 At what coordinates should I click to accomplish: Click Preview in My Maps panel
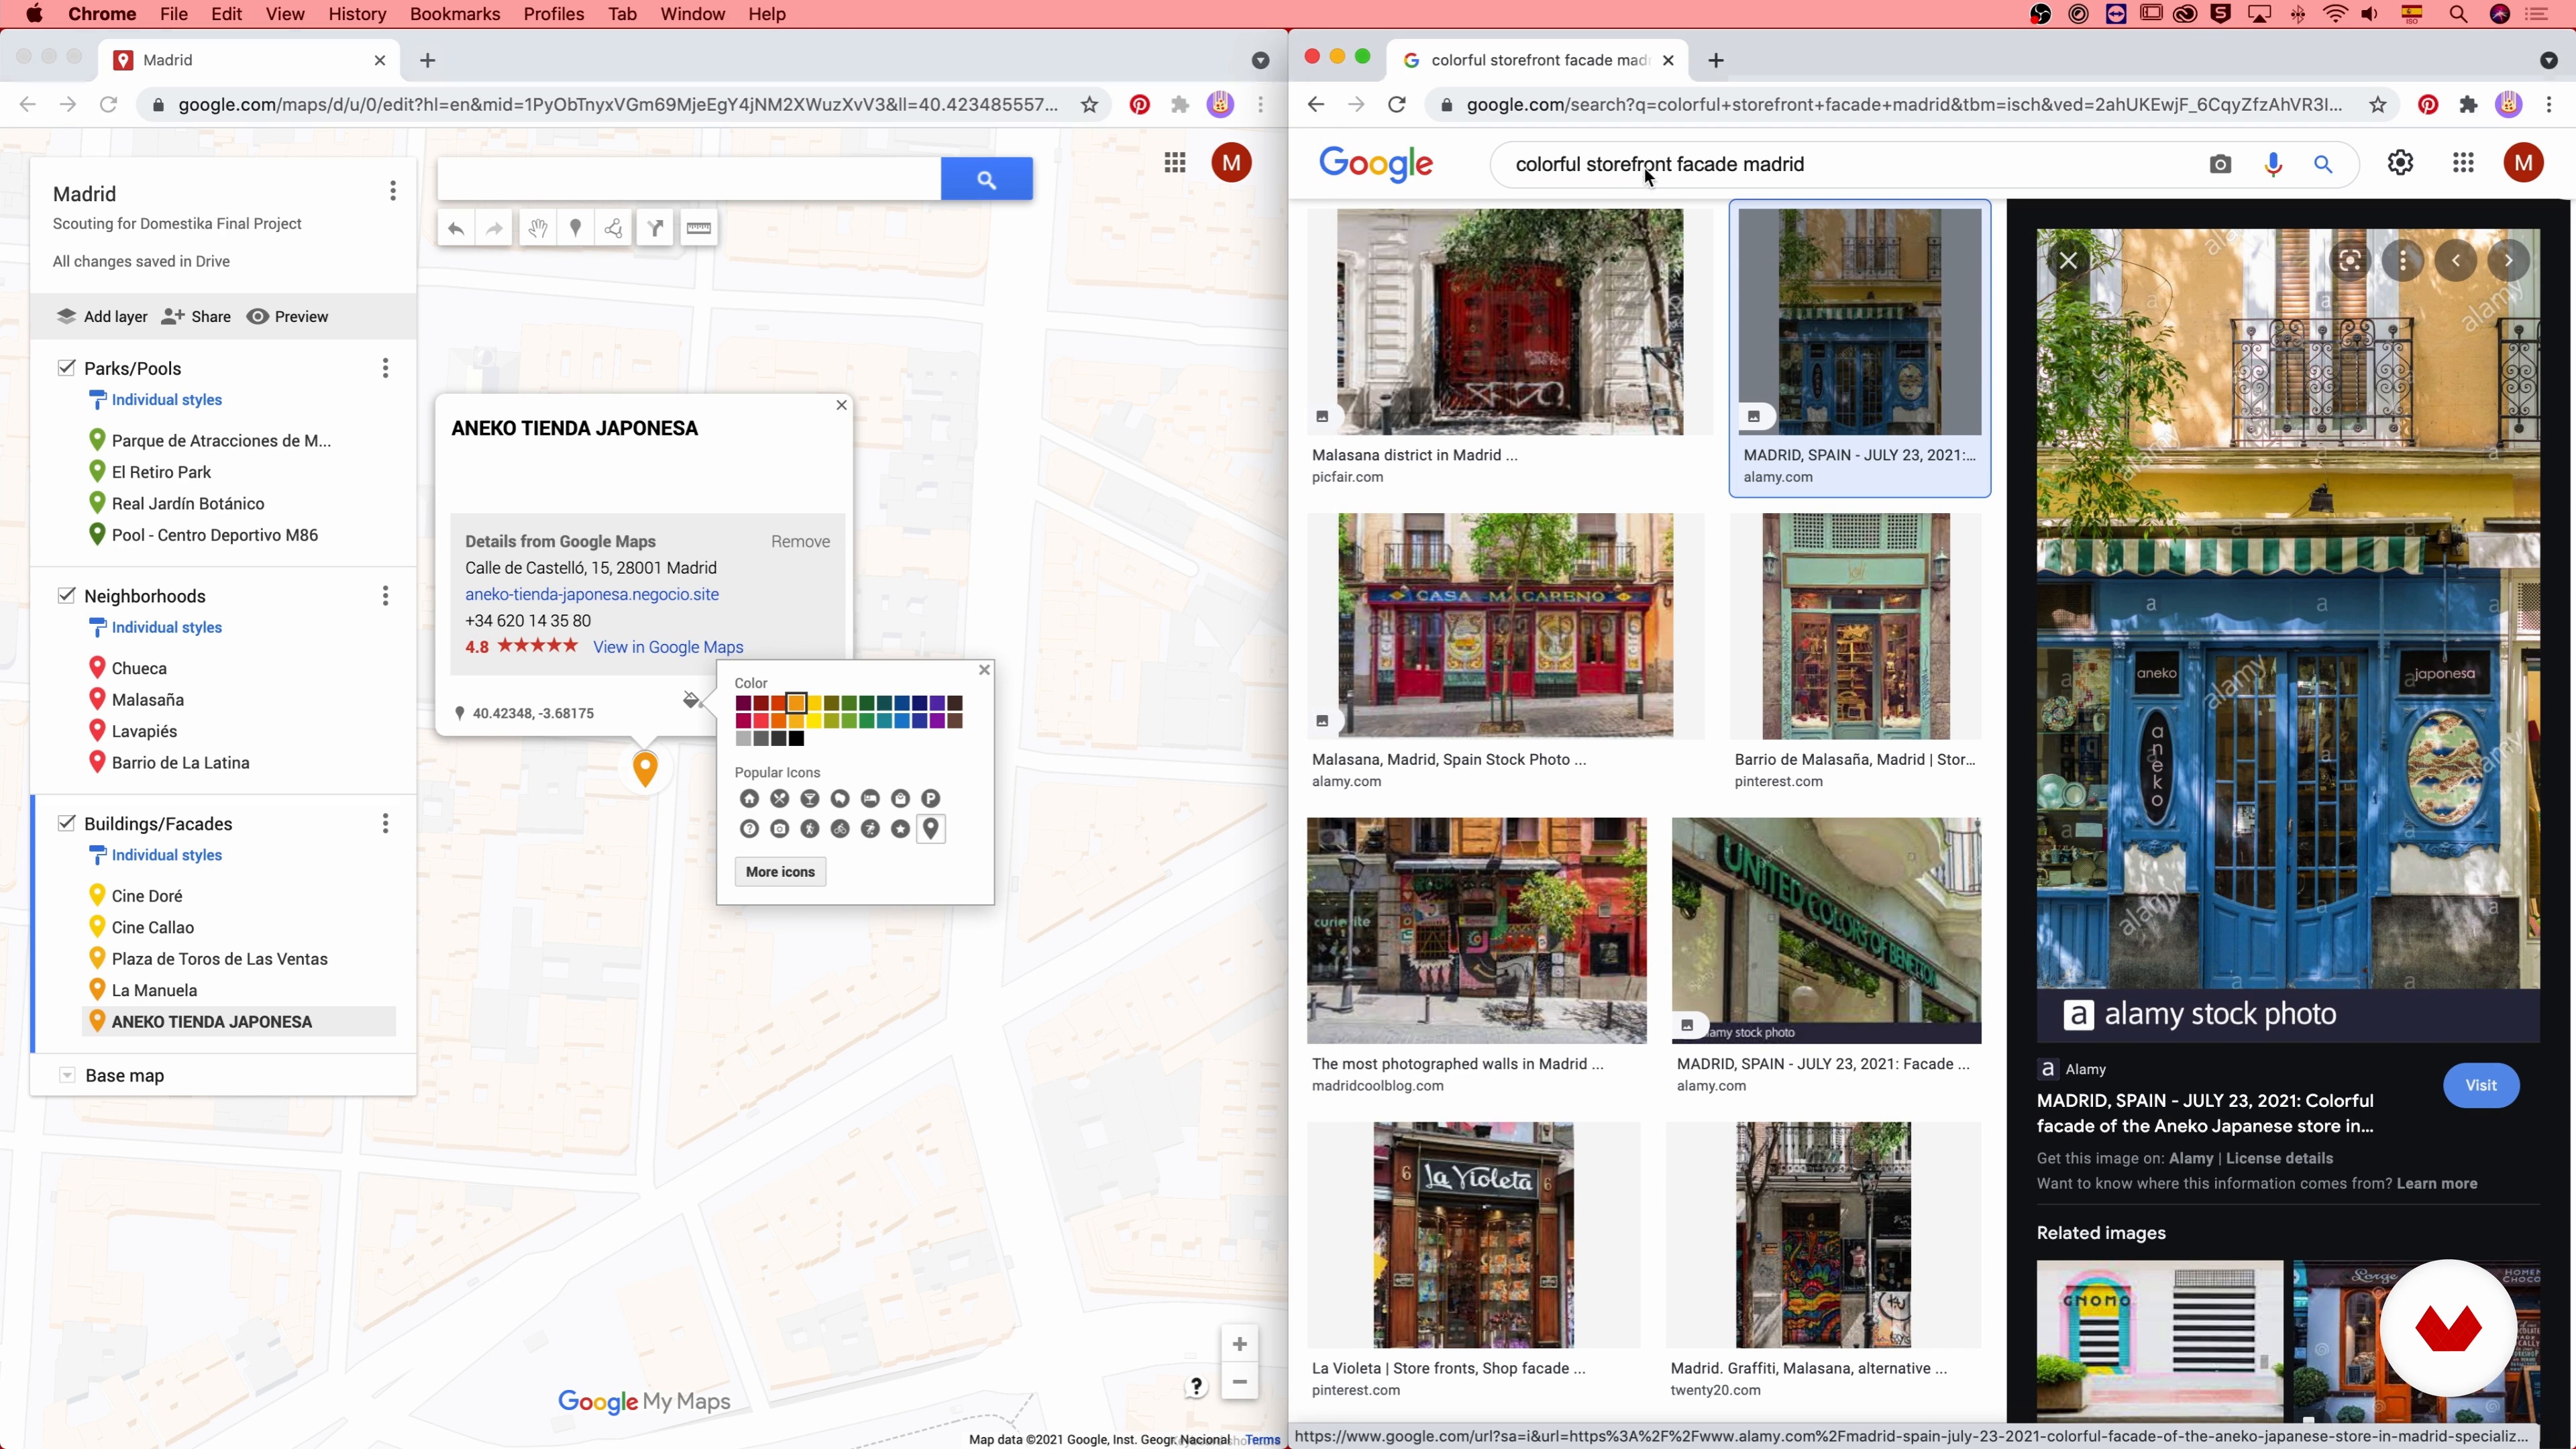288,316
